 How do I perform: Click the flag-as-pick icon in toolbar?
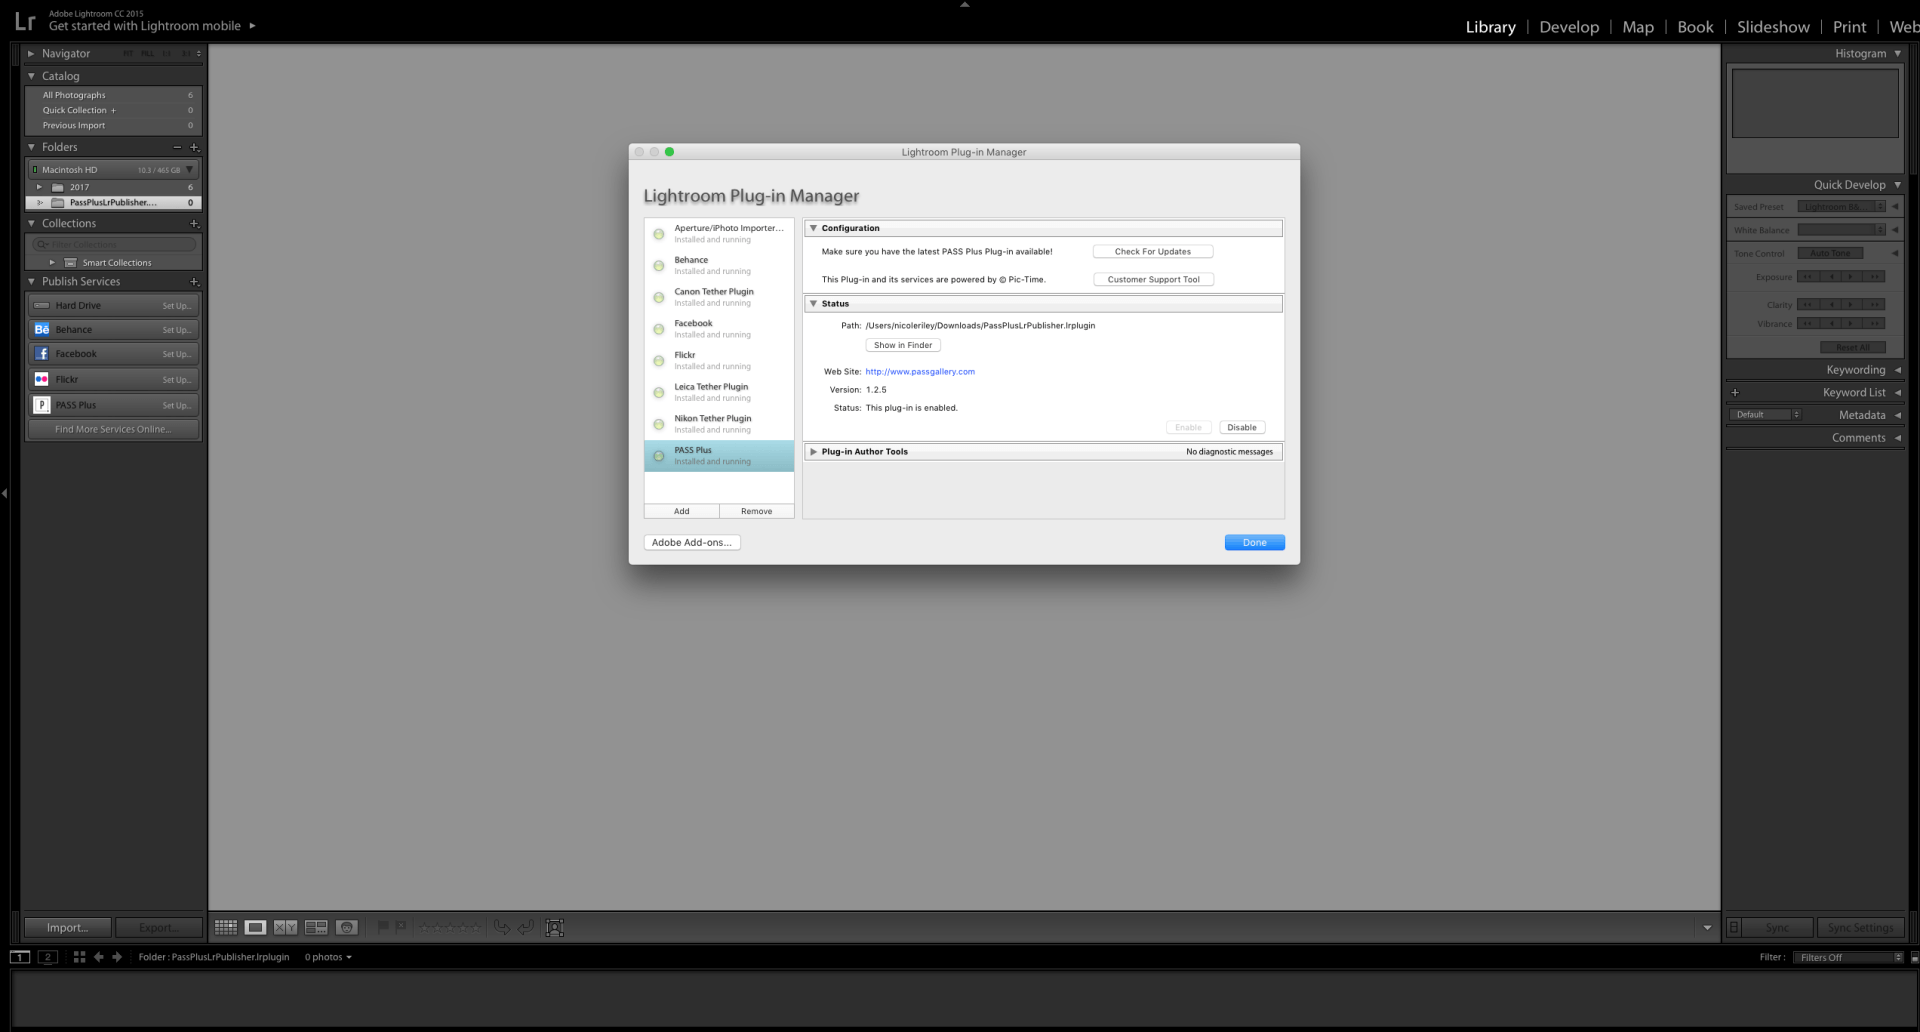[x=382, y=928]
